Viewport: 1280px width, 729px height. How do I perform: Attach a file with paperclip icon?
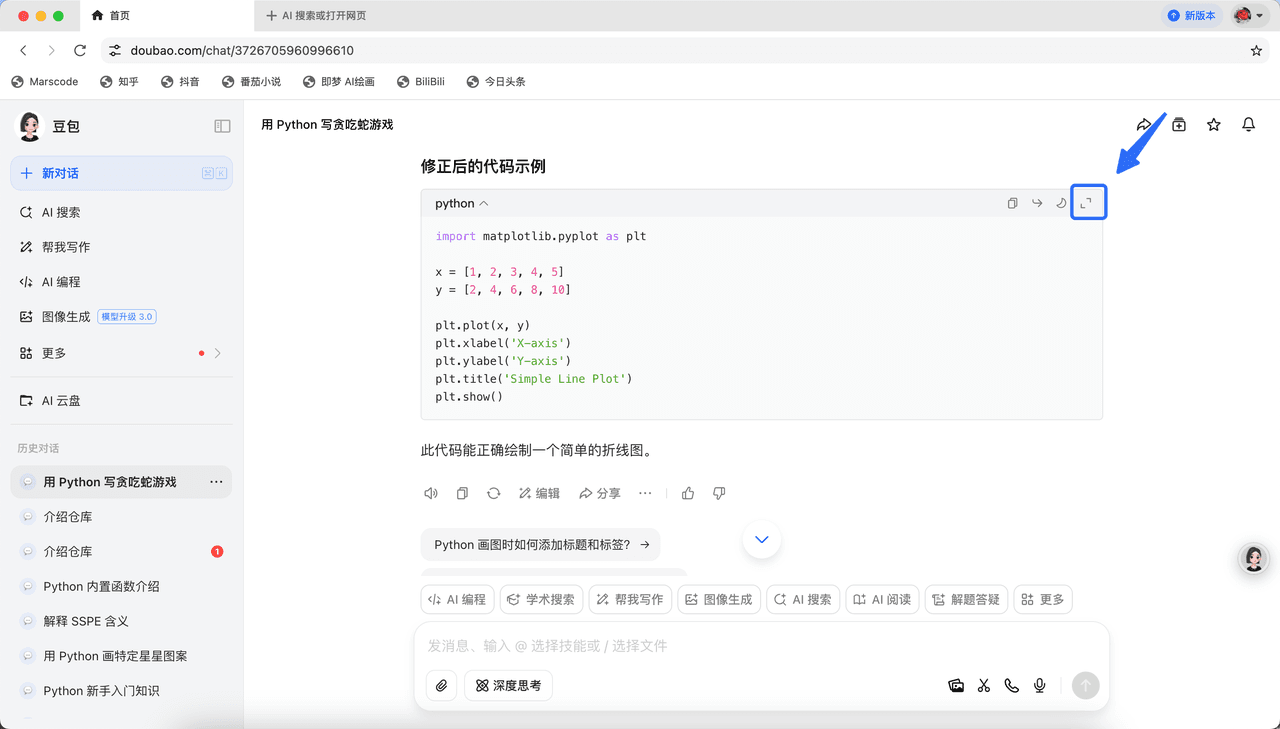point(441,685)
